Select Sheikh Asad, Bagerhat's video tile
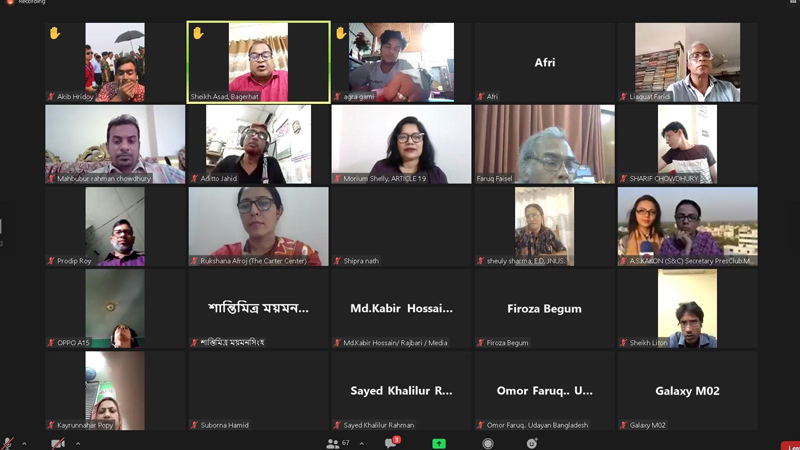This screenshot has width=800, height=450. point(259,62)
